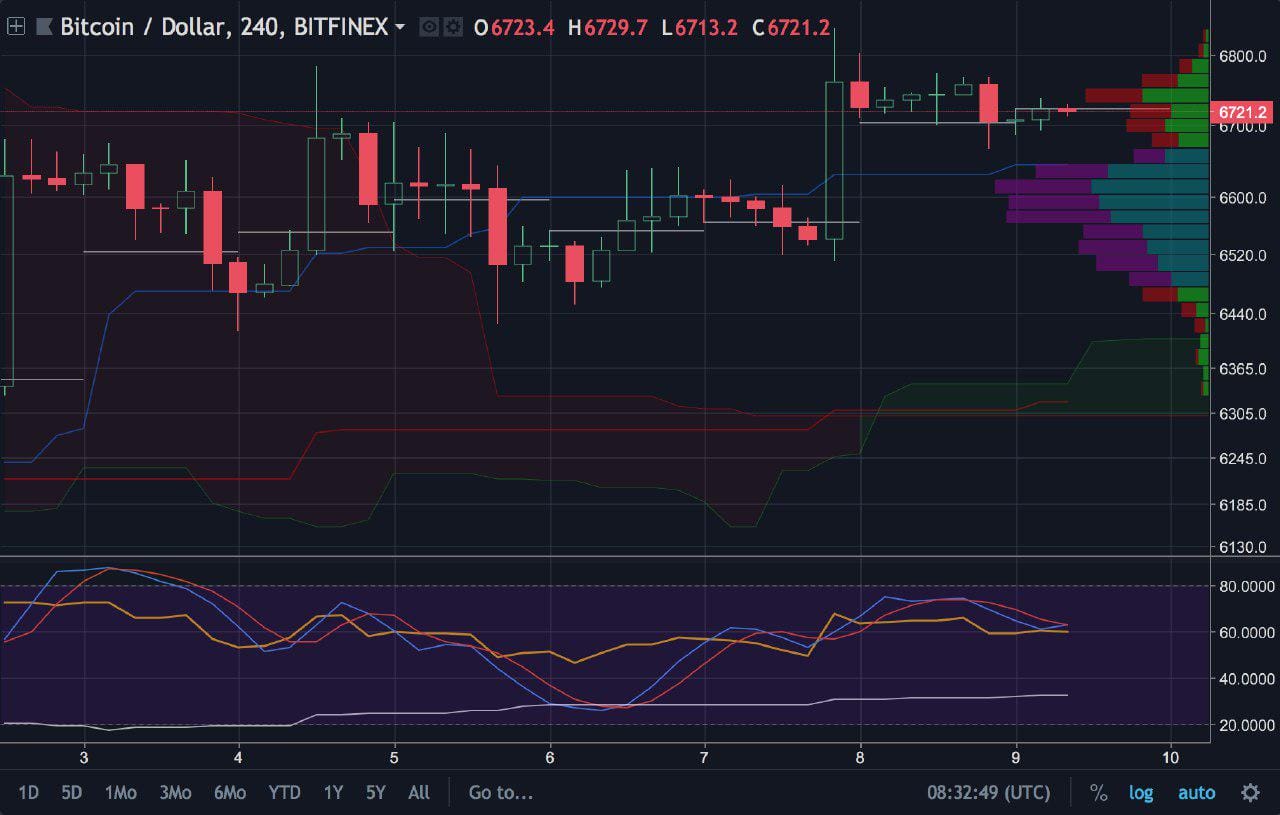Click the low value L6713.2
Image resolution: width=1280 pixels, height=815 pixels.
(x=700, y=28)
